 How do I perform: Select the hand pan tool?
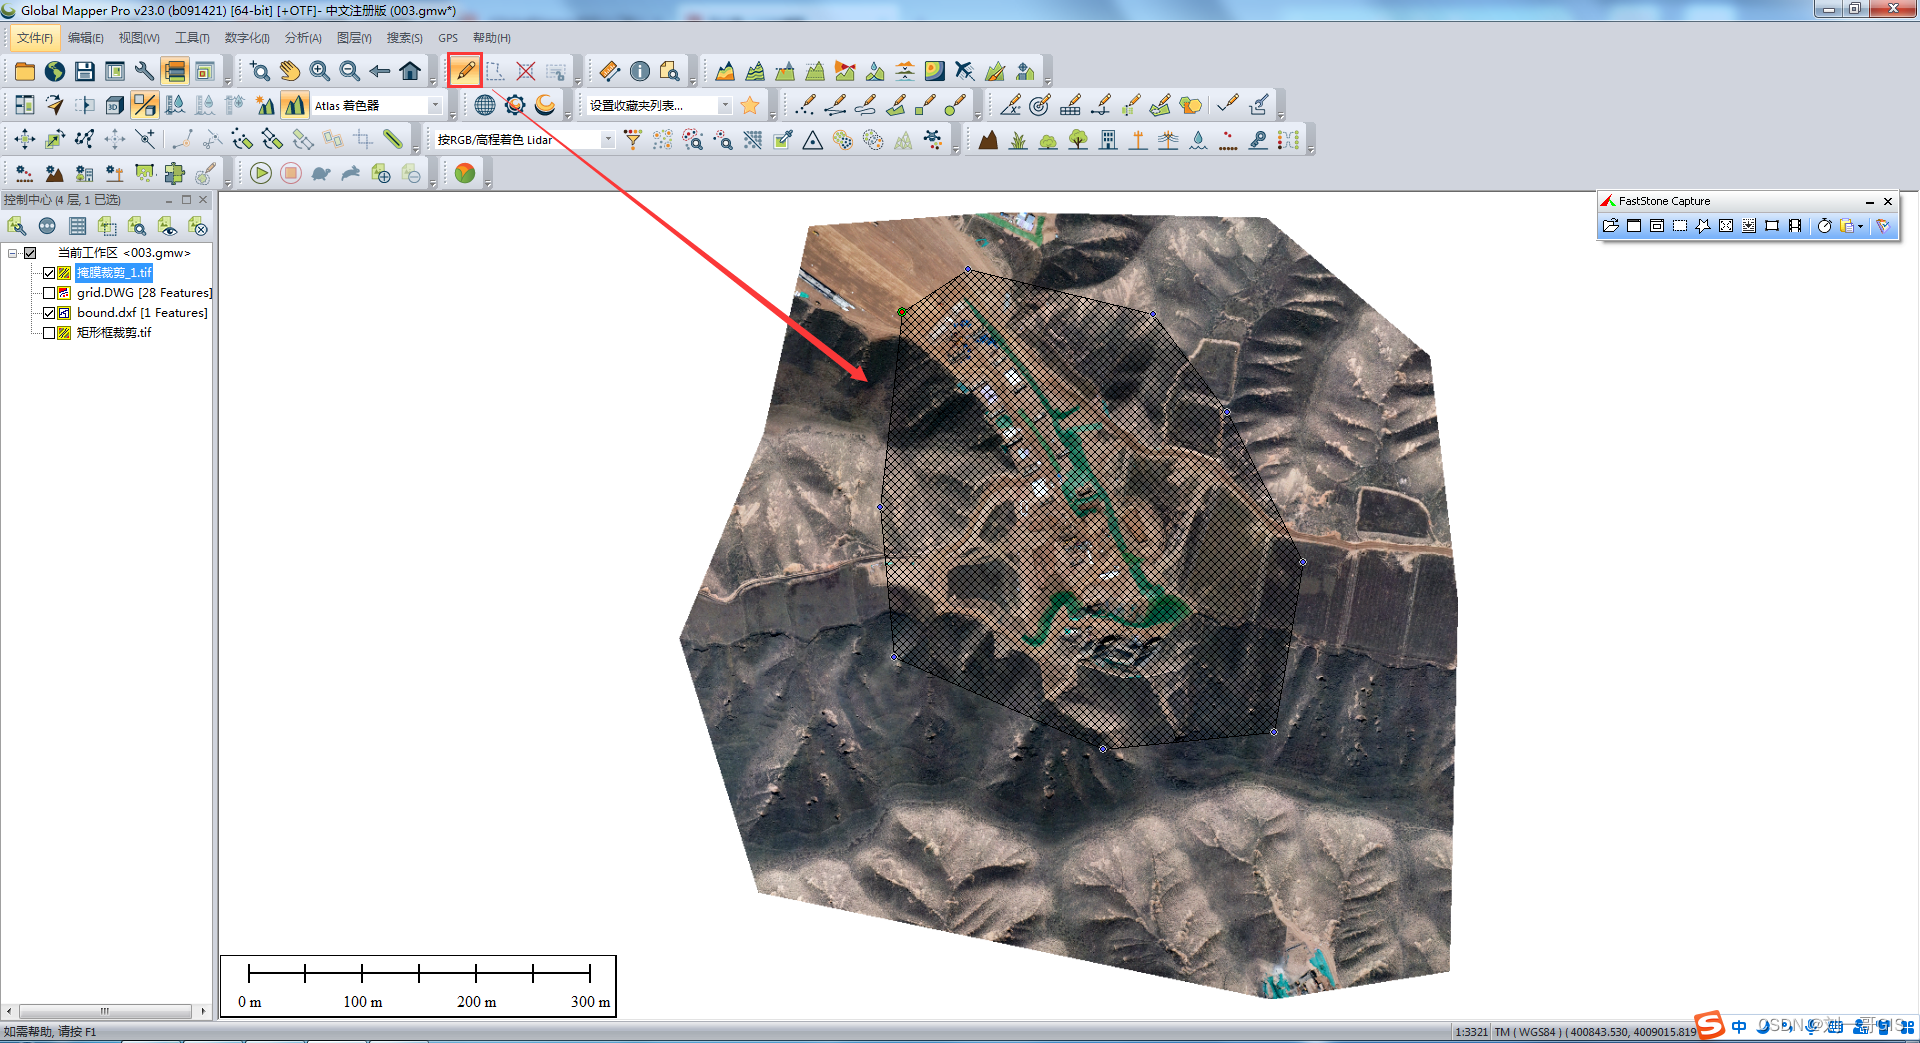coord(290,71)
